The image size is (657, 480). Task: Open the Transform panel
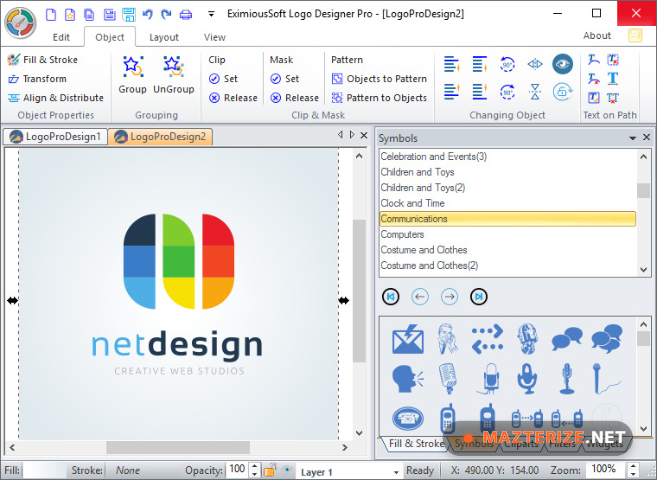(37, 79)
